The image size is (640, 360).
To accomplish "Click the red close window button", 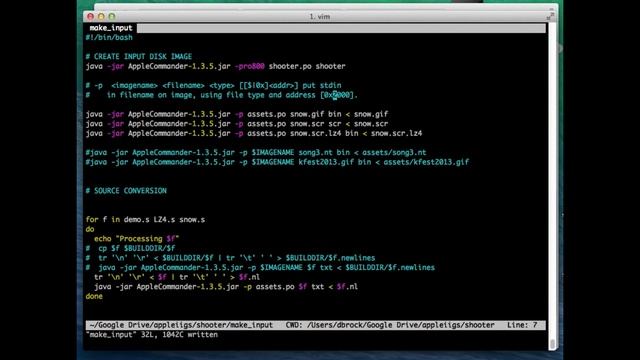I will 90,16.
